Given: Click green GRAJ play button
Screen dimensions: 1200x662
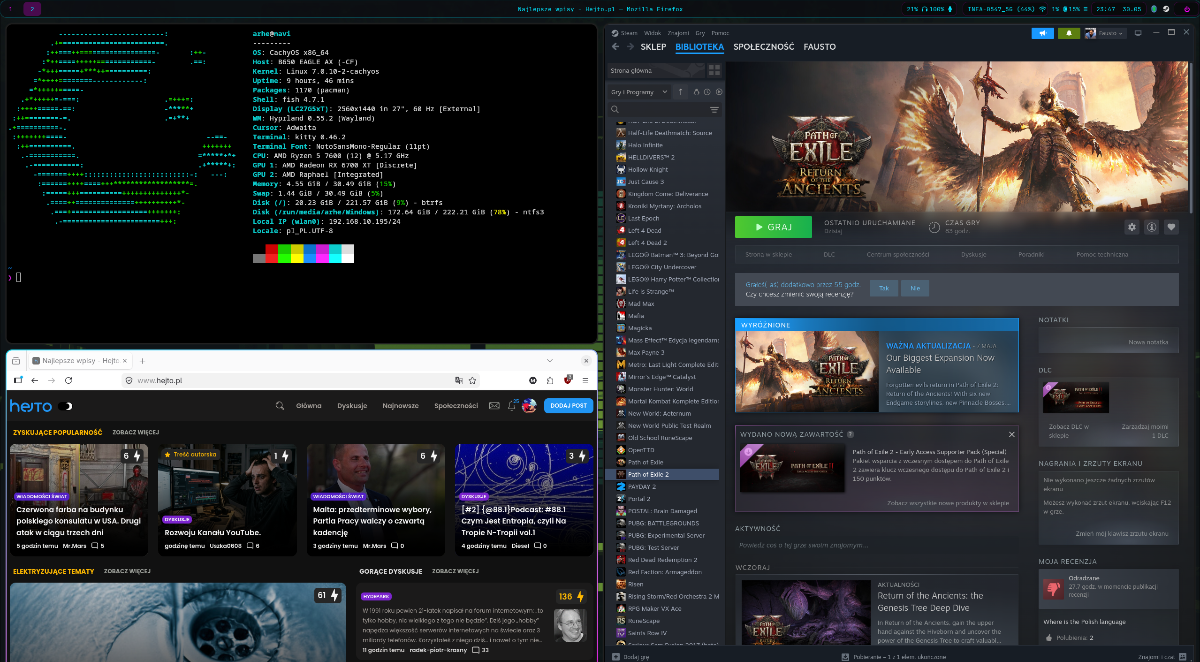Looking at the screenshot, I should pos(773,227).
